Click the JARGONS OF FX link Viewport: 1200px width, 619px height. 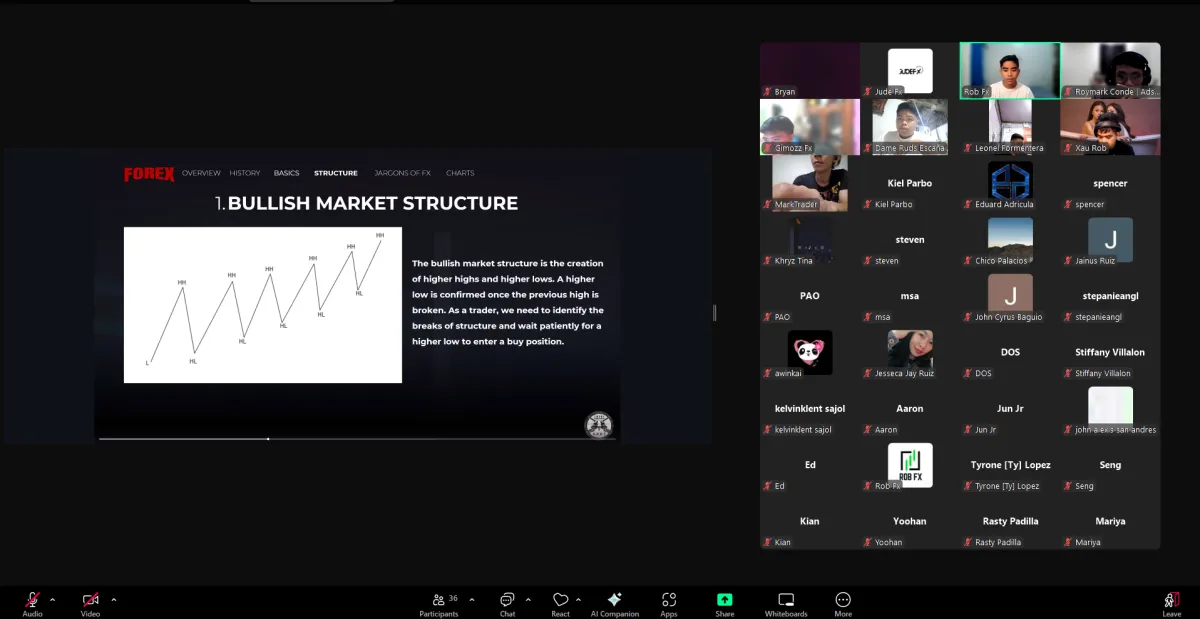tap(402, 172)
